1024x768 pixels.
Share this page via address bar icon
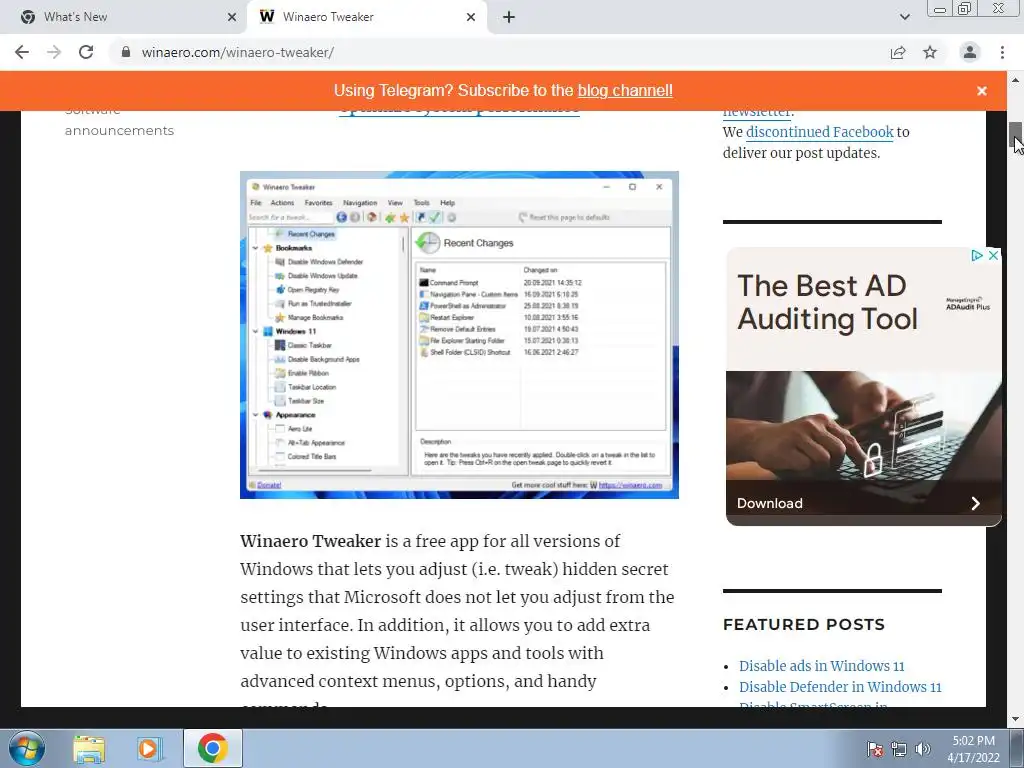(x=898, y=52)
